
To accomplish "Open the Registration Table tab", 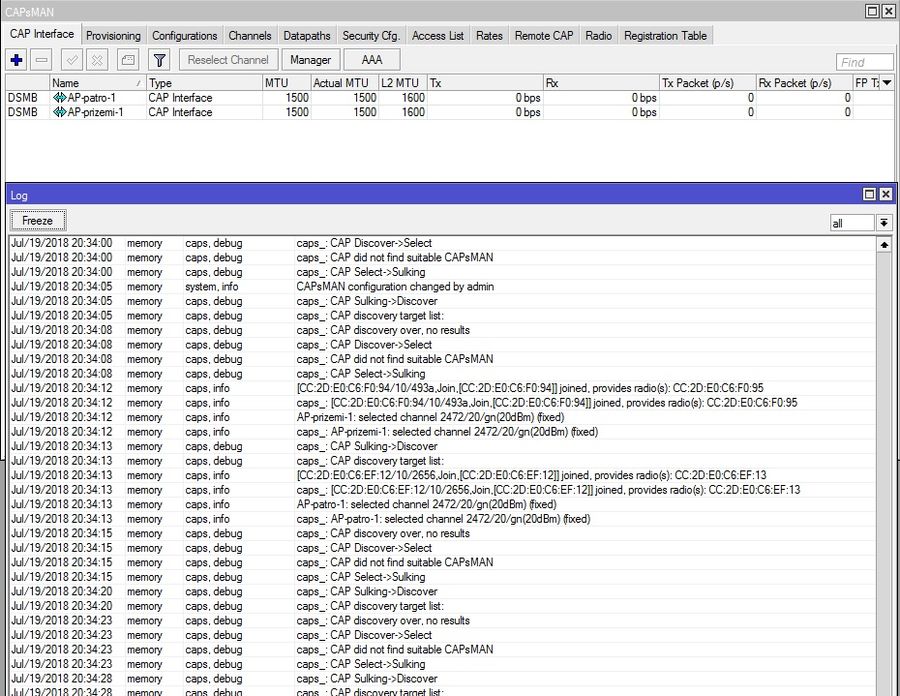I will tap(665, 36).
